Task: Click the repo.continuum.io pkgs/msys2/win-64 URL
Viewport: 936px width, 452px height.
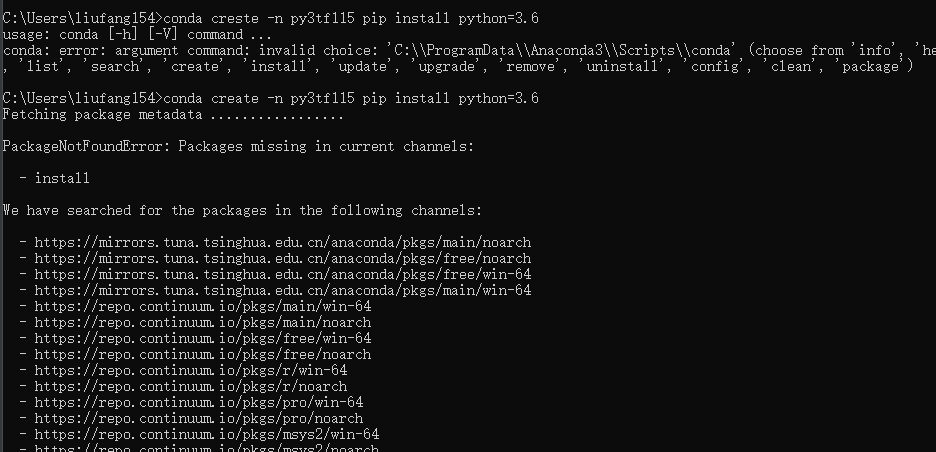Action: coord(207,435)
